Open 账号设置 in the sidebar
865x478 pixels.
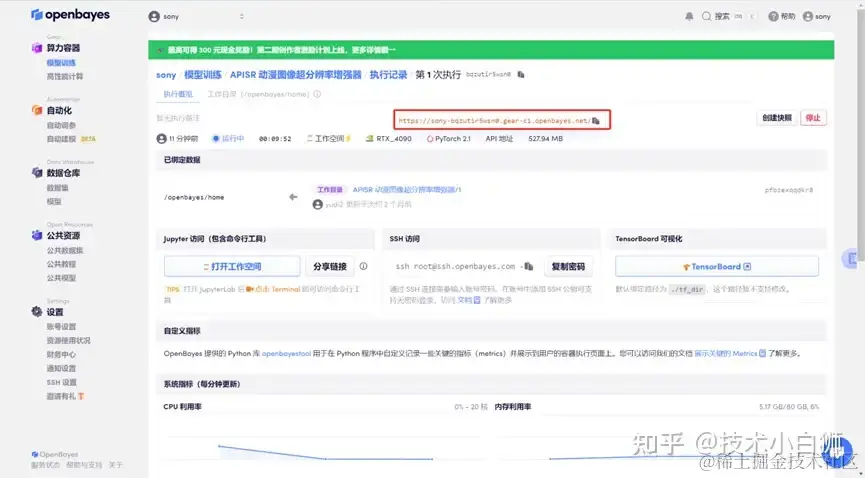[61, 327]
